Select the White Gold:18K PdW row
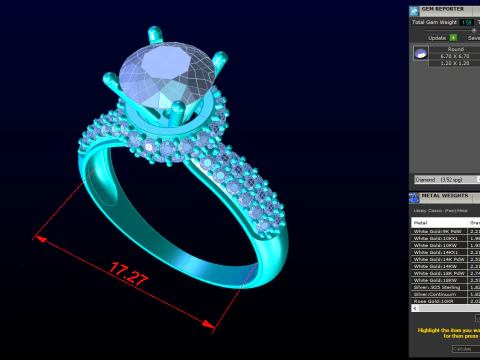Screen dimensions: 480x360 [x=446, y=273]
